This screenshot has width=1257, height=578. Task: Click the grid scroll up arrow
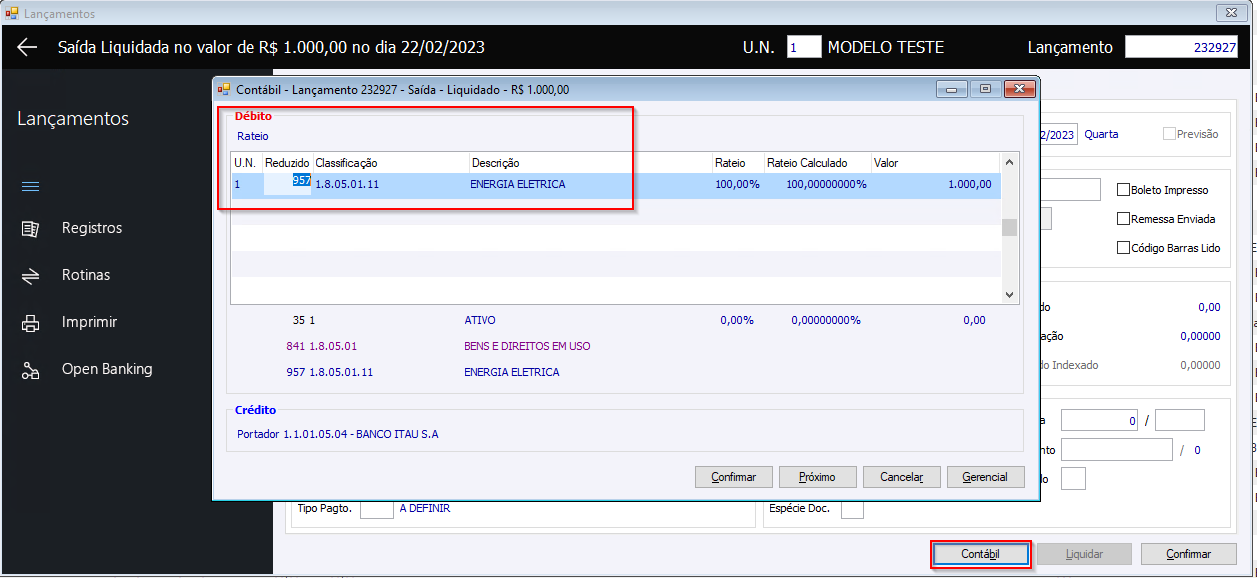[x=1010, y=162]
